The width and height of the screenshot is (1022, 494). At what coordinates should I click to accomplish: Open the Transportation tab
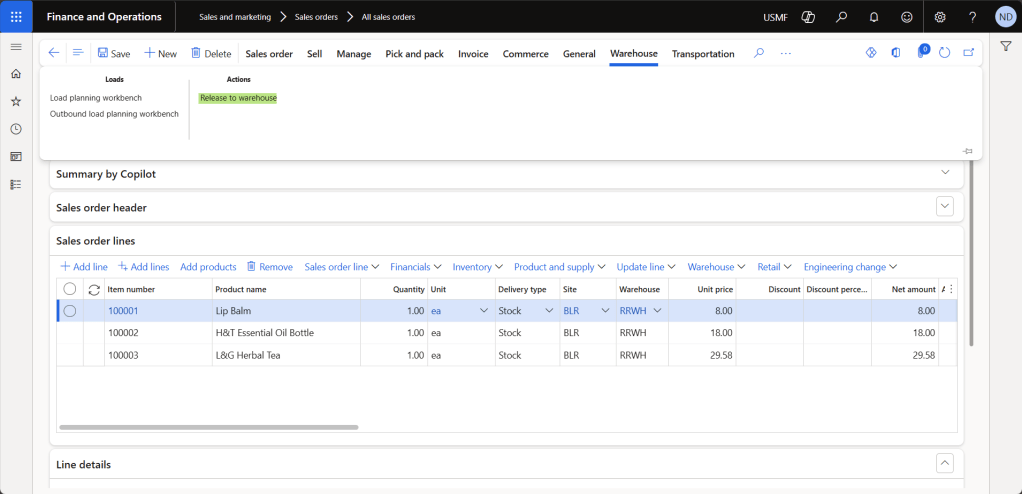coord(703,54)
